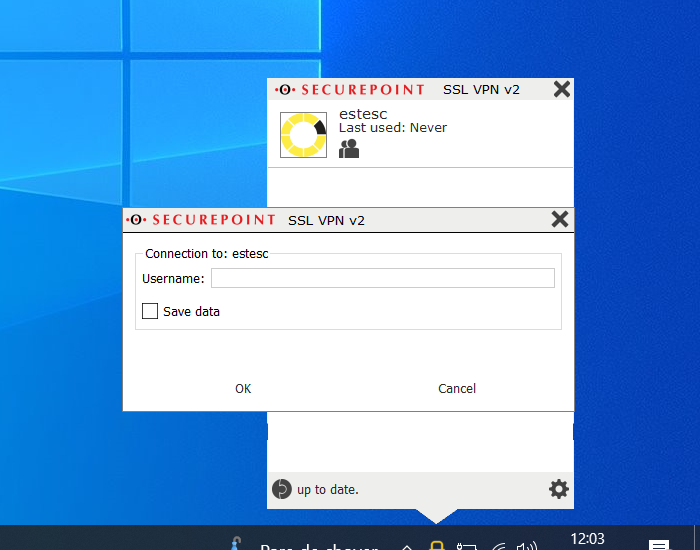Click the user group icon under estesc
This screenshot has height=550, width=700.
(349, 149)
